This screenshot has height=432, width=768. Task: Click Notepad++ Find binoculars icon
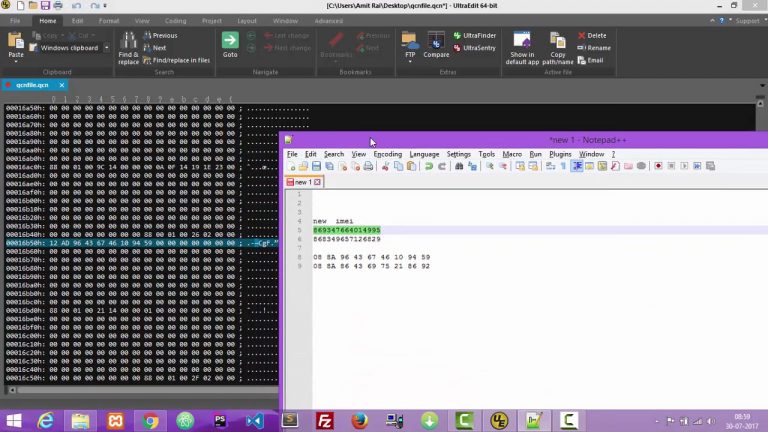pyautogui.click(x=459, y=167)
